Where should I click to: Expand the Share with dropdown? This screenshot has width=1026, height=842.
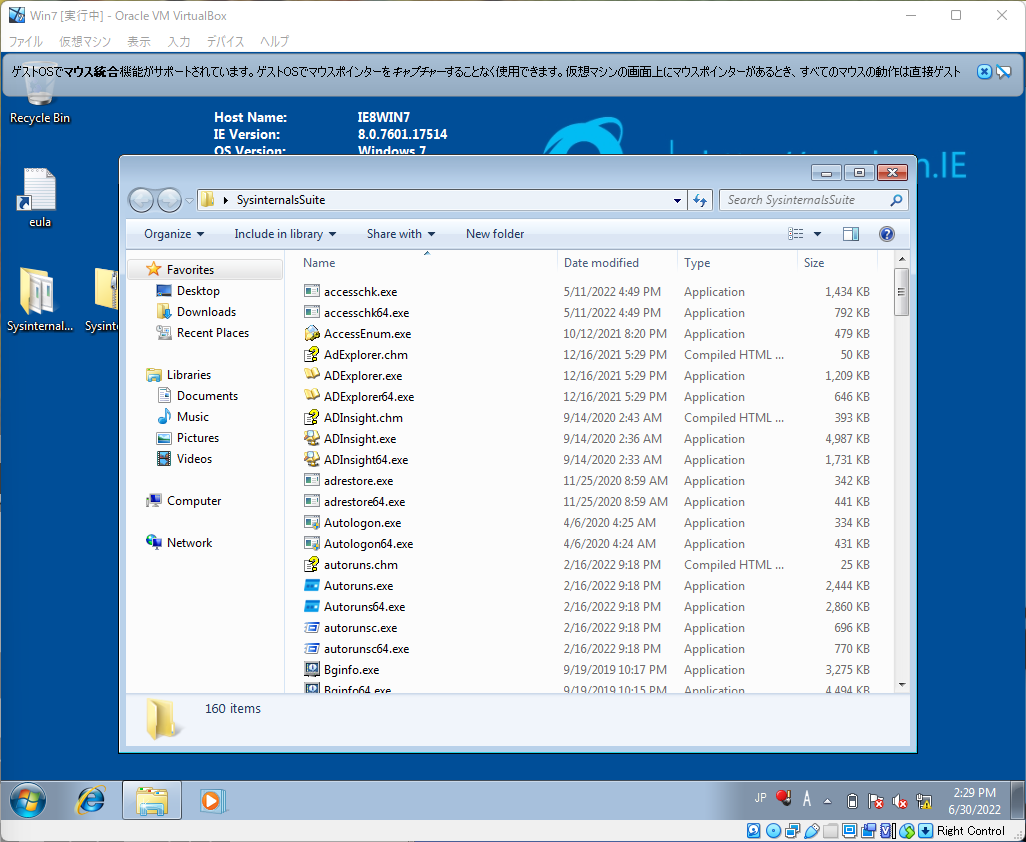coord(400,234)
